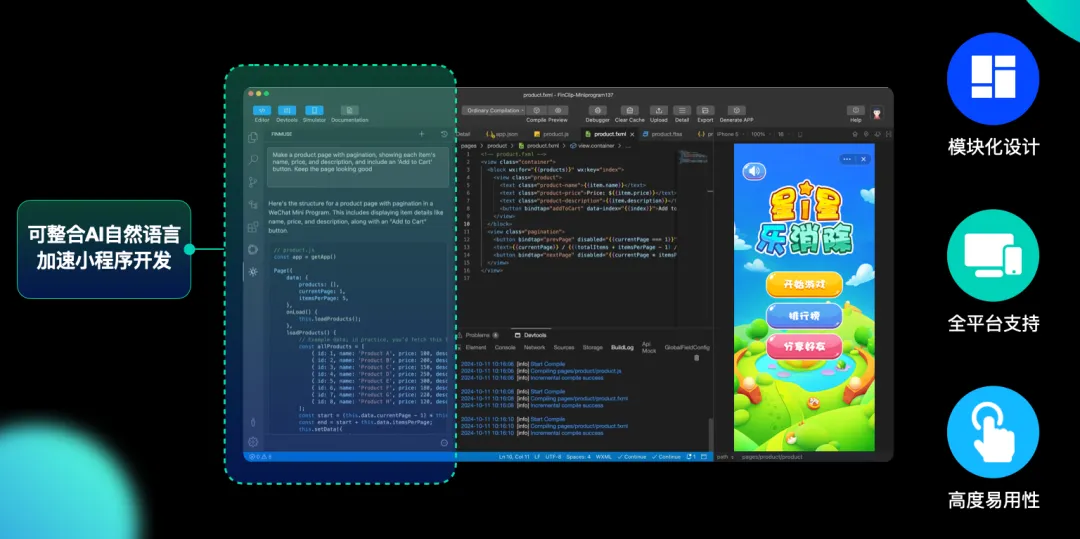
Task: Toggle the Editor panel button
Action: tap(262, 111)
